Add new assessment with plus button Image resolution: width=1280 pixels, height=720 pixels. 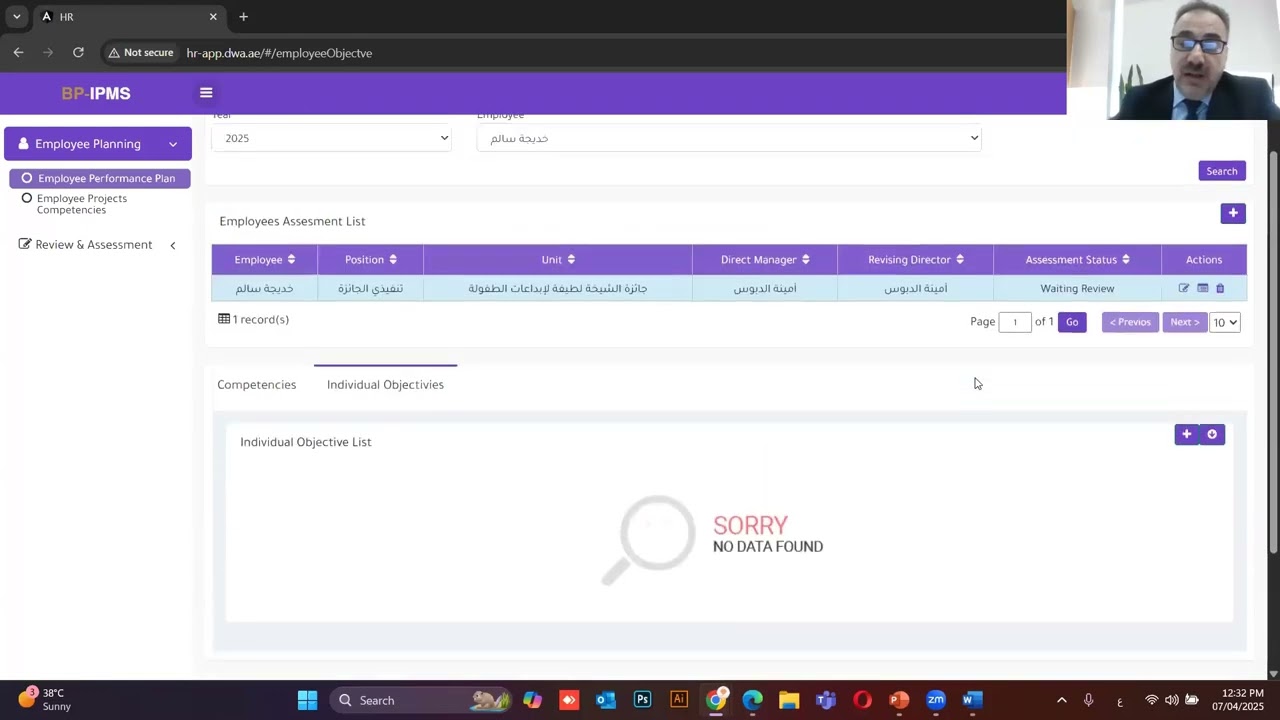pos(1233,213)
